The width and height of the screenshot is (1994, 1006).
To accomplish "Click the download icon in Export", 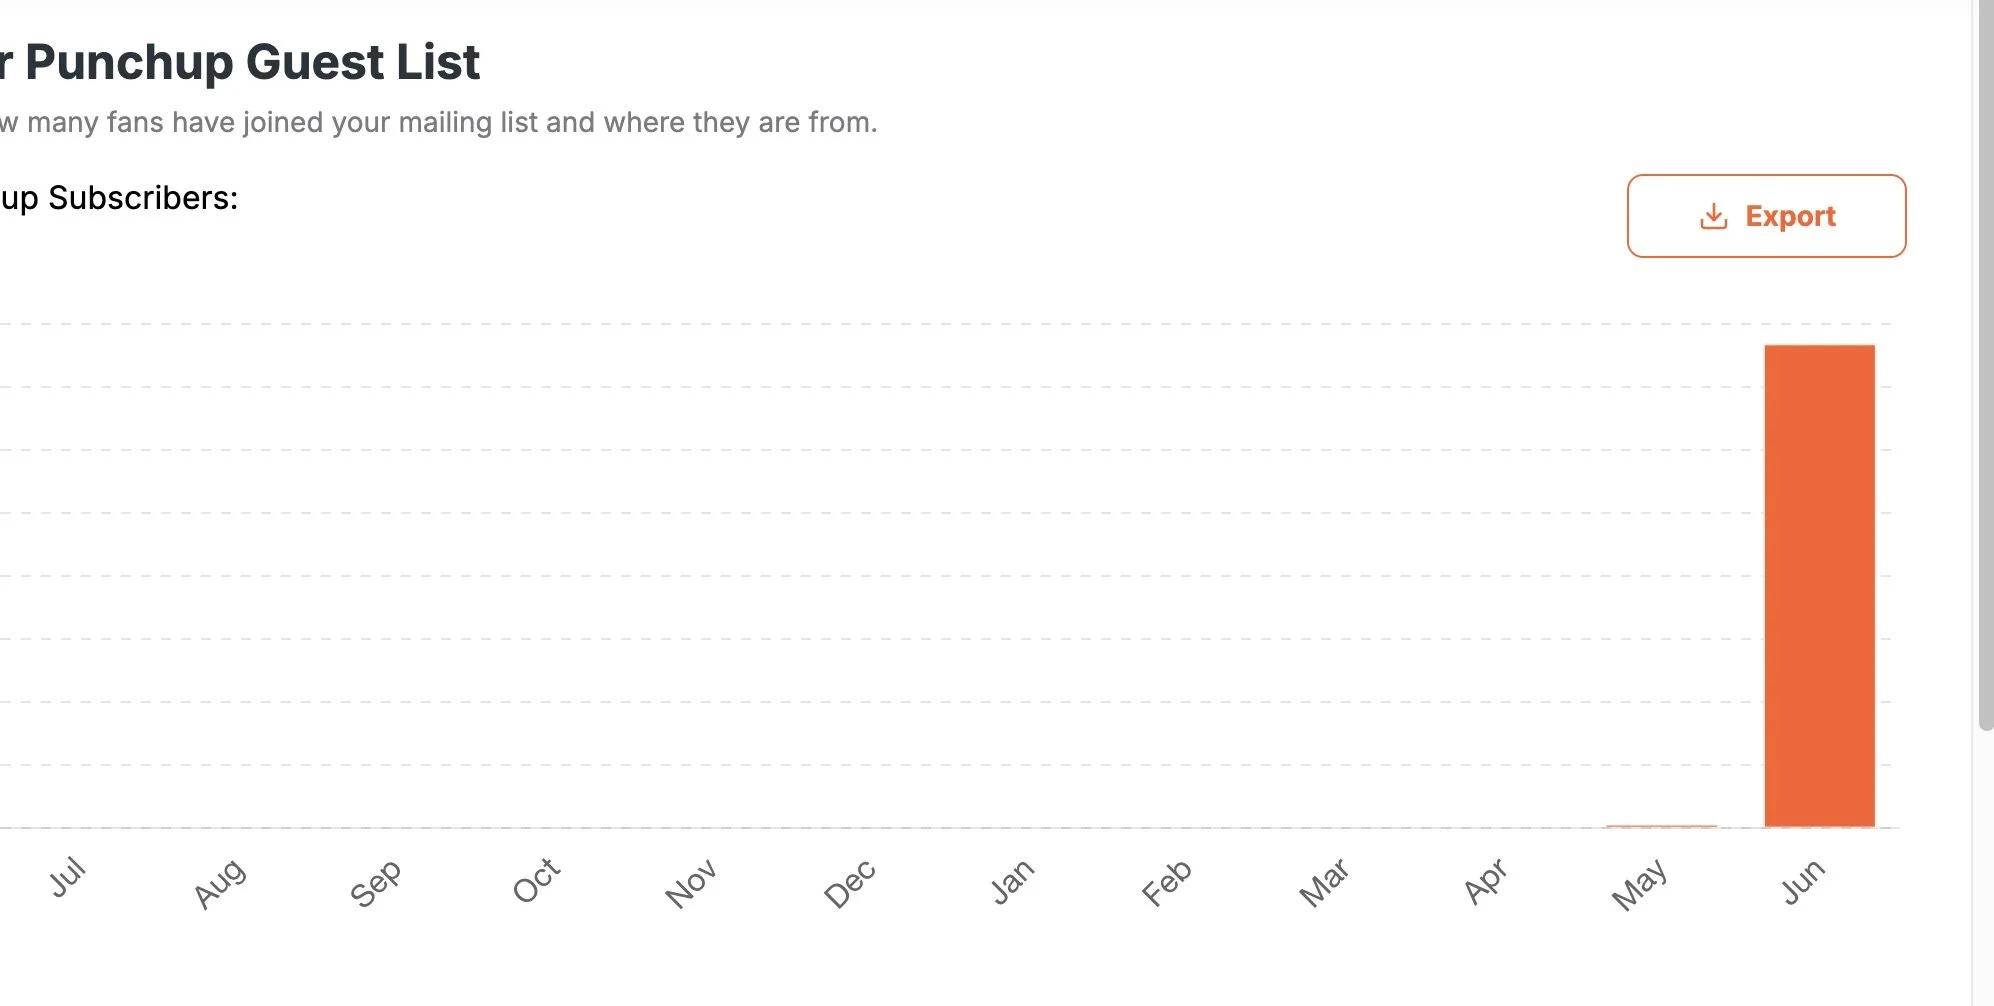I will [x=1713, y=216].
